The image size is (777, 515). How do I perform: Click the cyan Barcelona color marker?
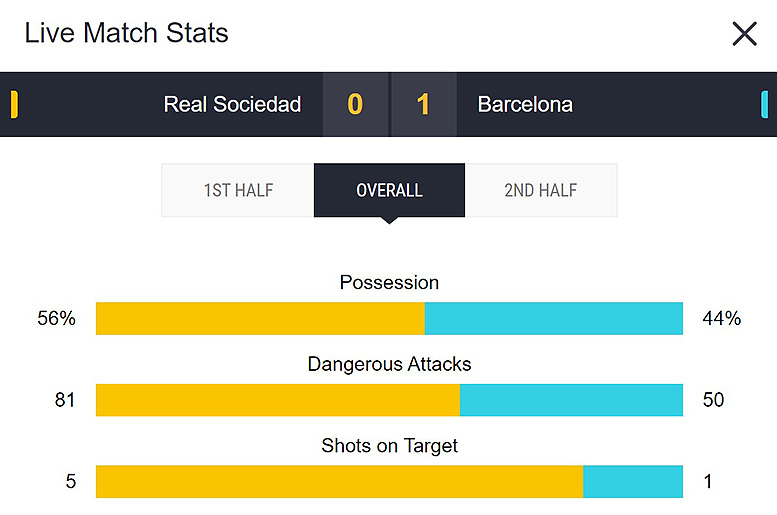764,105
